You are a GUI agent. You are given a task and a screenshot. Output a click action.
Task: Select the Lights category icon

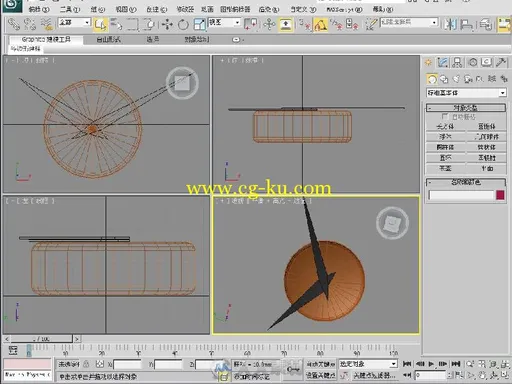pos(456,79)
